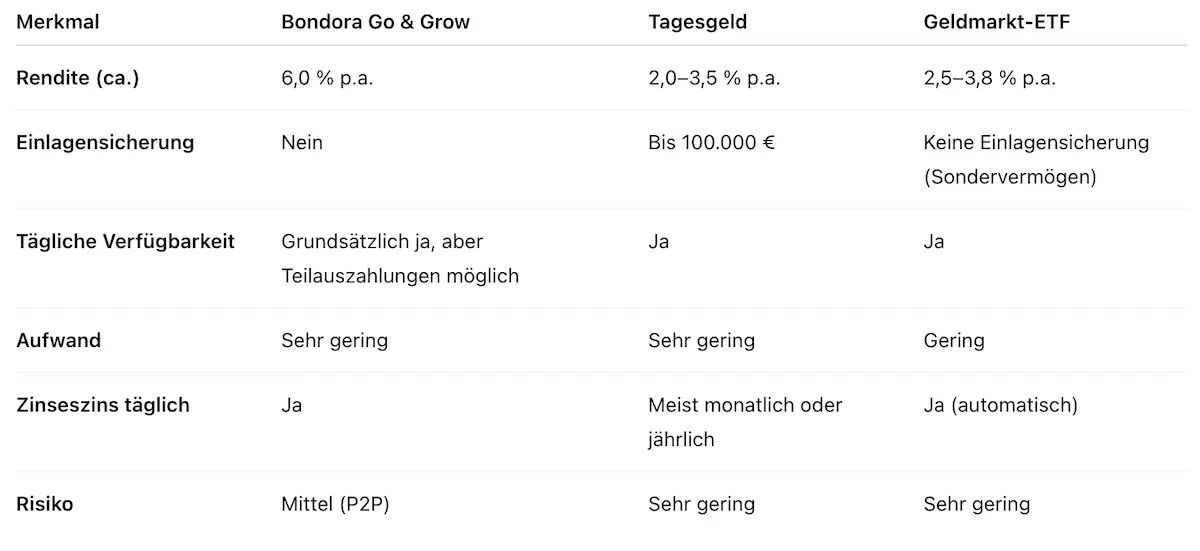
Task: Select the Aufwand row label
Action: click(58, 340)
